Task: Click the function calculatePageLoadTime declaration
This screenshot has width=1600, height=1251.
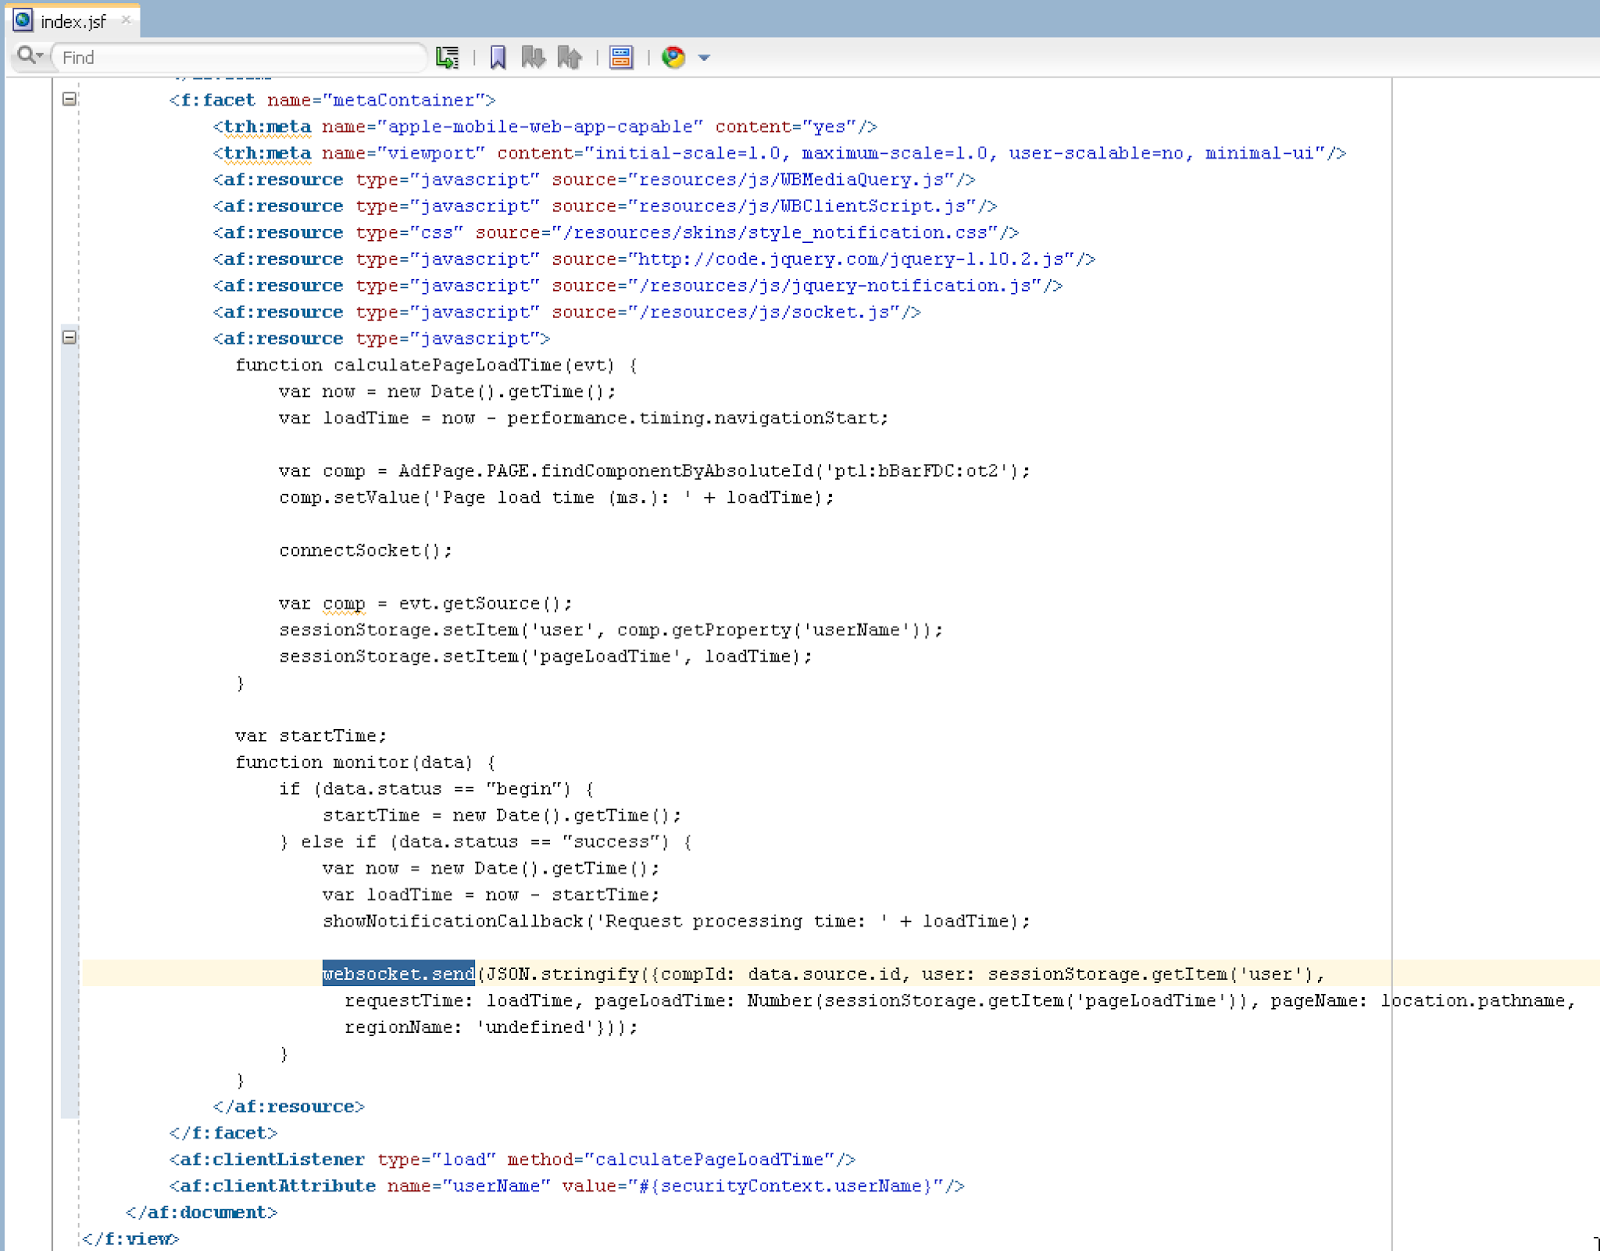Action: tap(436, 365)
